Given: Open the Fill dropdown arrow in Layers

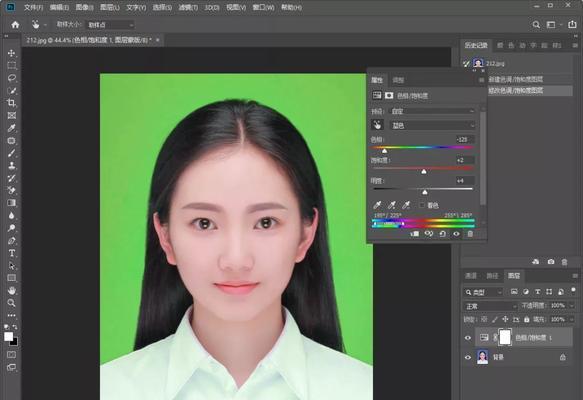Looking at the screenshot, I should pyautogui.click(x=571, y=319).
